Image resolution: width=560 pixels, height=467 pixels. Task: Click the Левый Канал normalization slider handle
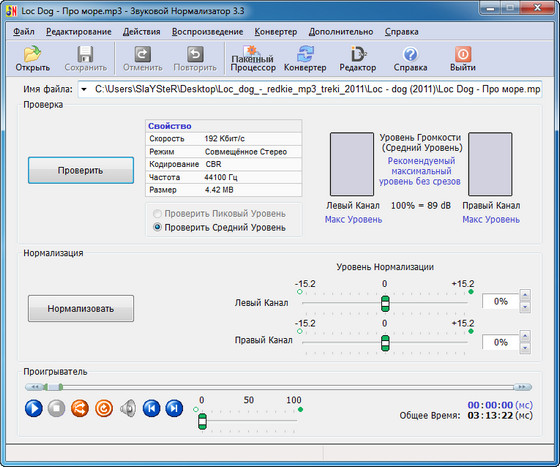click(385, 303)
